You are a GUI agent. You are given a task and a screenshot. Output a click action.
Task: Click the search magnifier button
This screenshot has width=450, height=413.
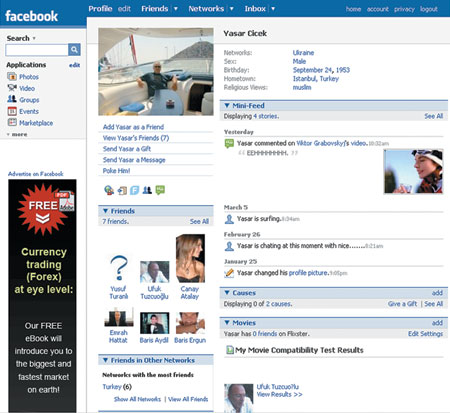click(x=74, y=50)
